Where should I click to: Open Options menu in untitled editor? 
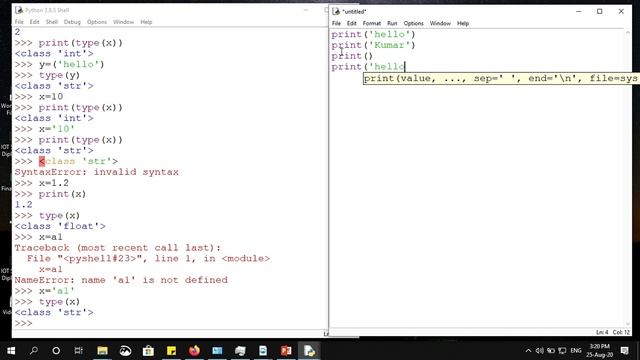[413, 23]
